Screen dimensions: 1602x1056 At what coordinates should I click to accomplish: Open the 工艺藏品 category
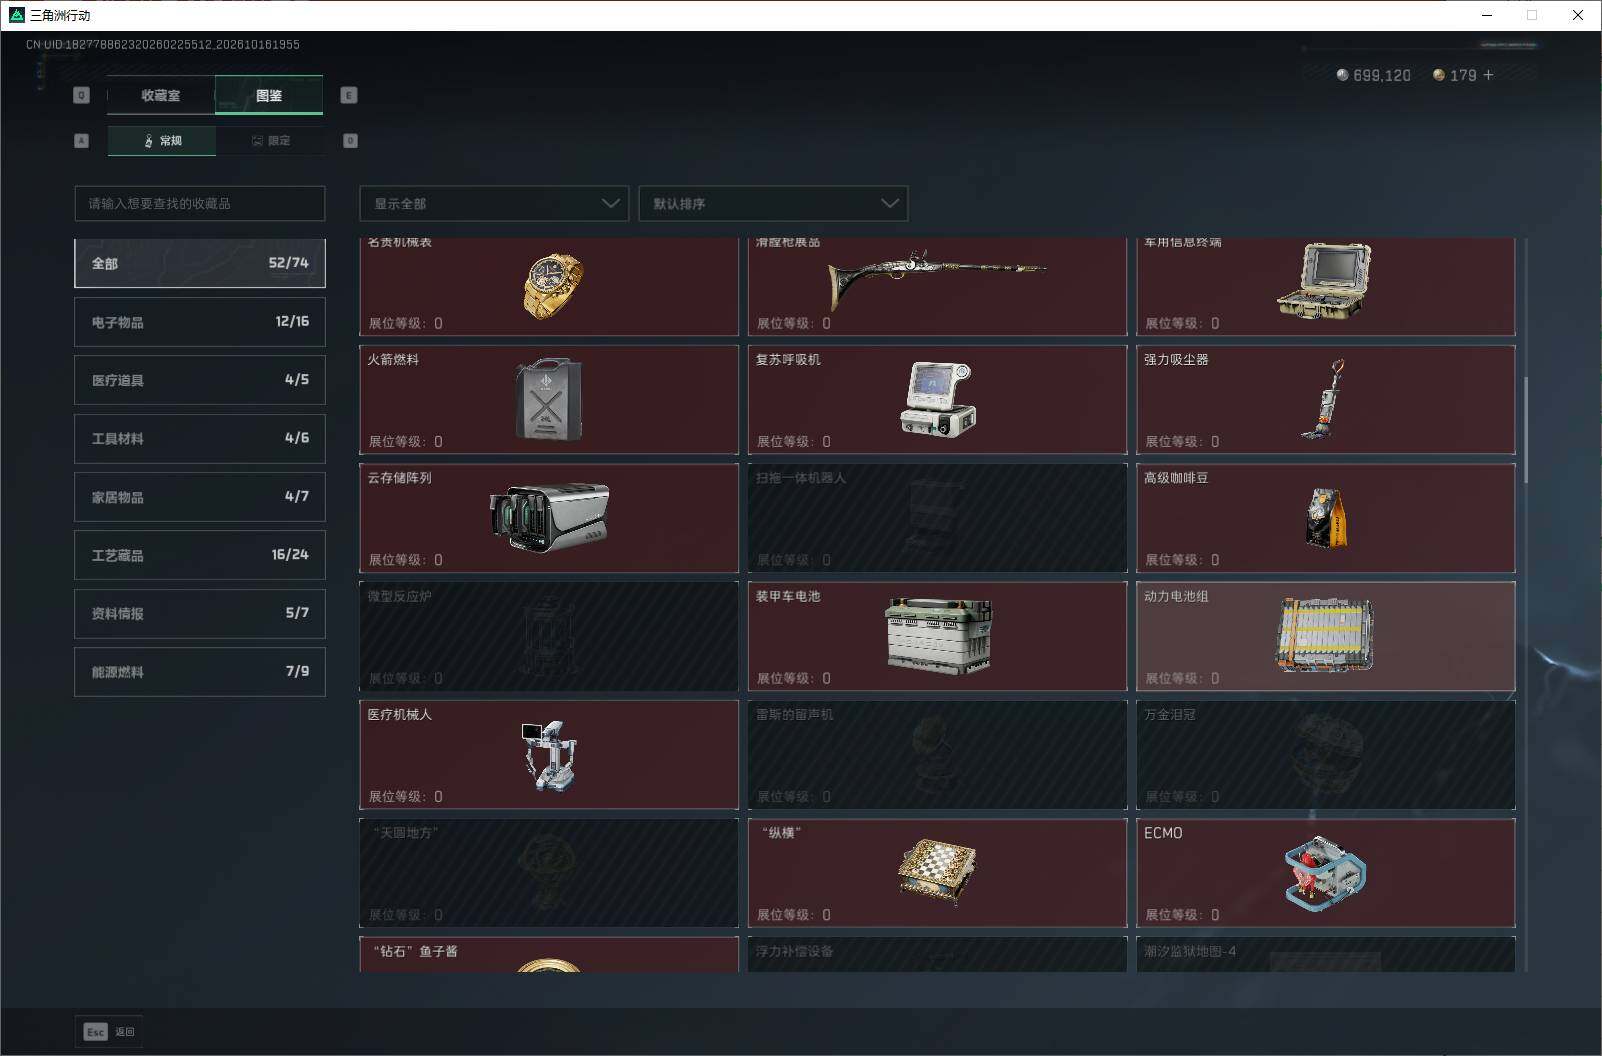coord(200,555)
